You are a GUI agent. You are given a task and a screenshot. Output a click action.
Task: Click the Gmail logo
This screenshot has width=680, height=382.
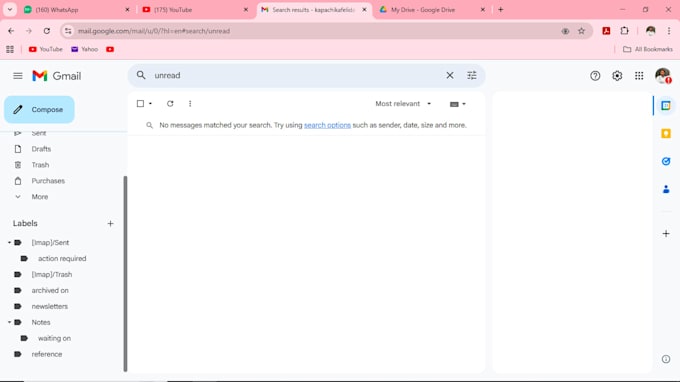click(x=56, y=76)
